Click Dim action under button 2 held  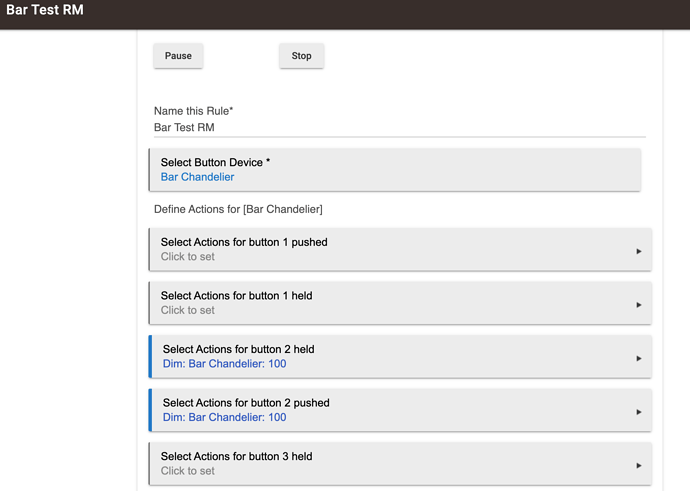pos(224,364)
